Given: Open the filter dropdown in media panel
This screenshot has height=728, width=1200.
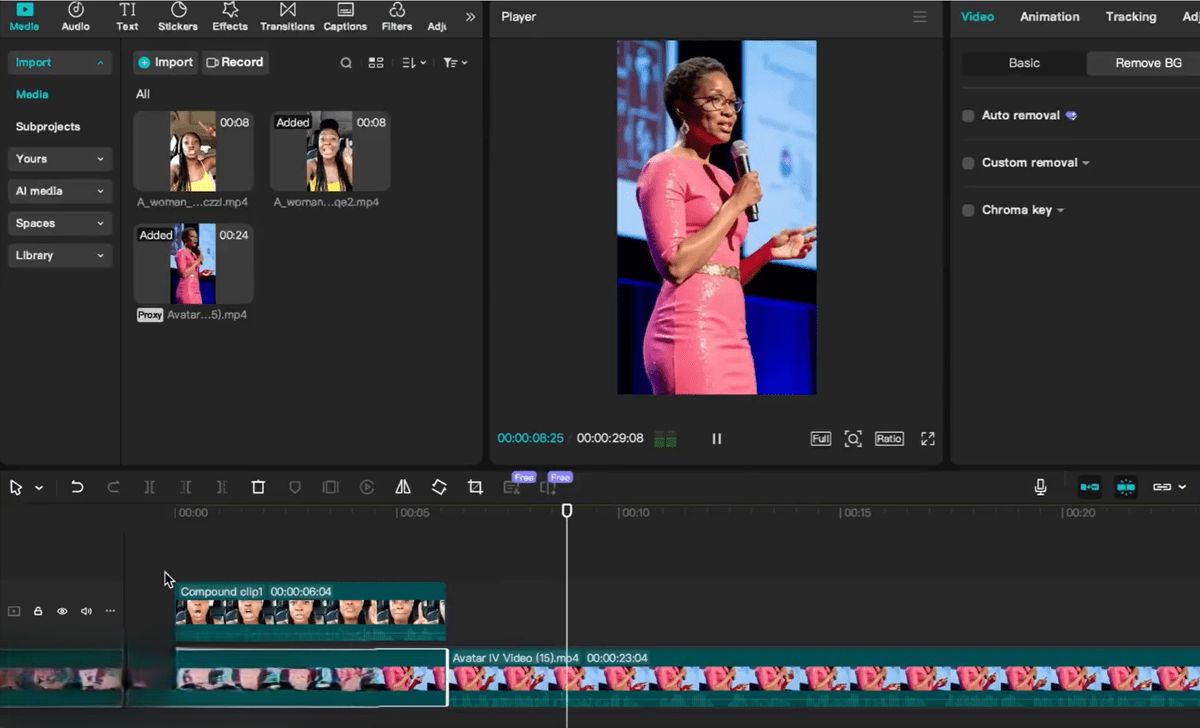Looking at the screenshot, I should point(455,63).
